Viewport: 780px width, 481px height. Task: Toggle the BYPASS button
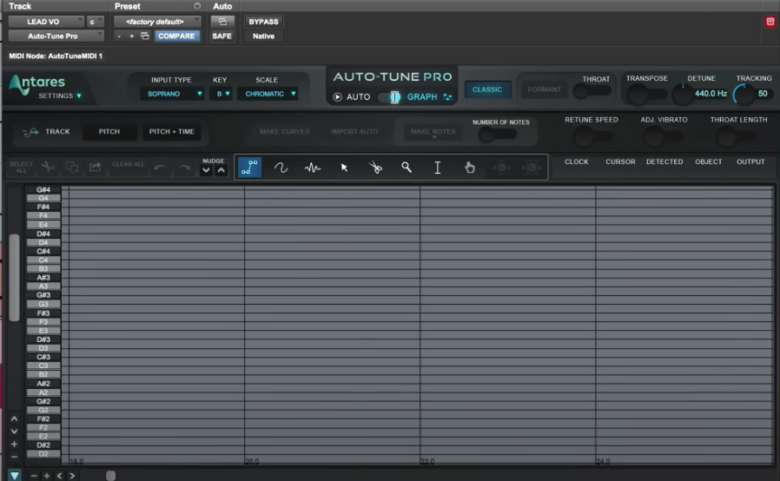coord(263,21)
